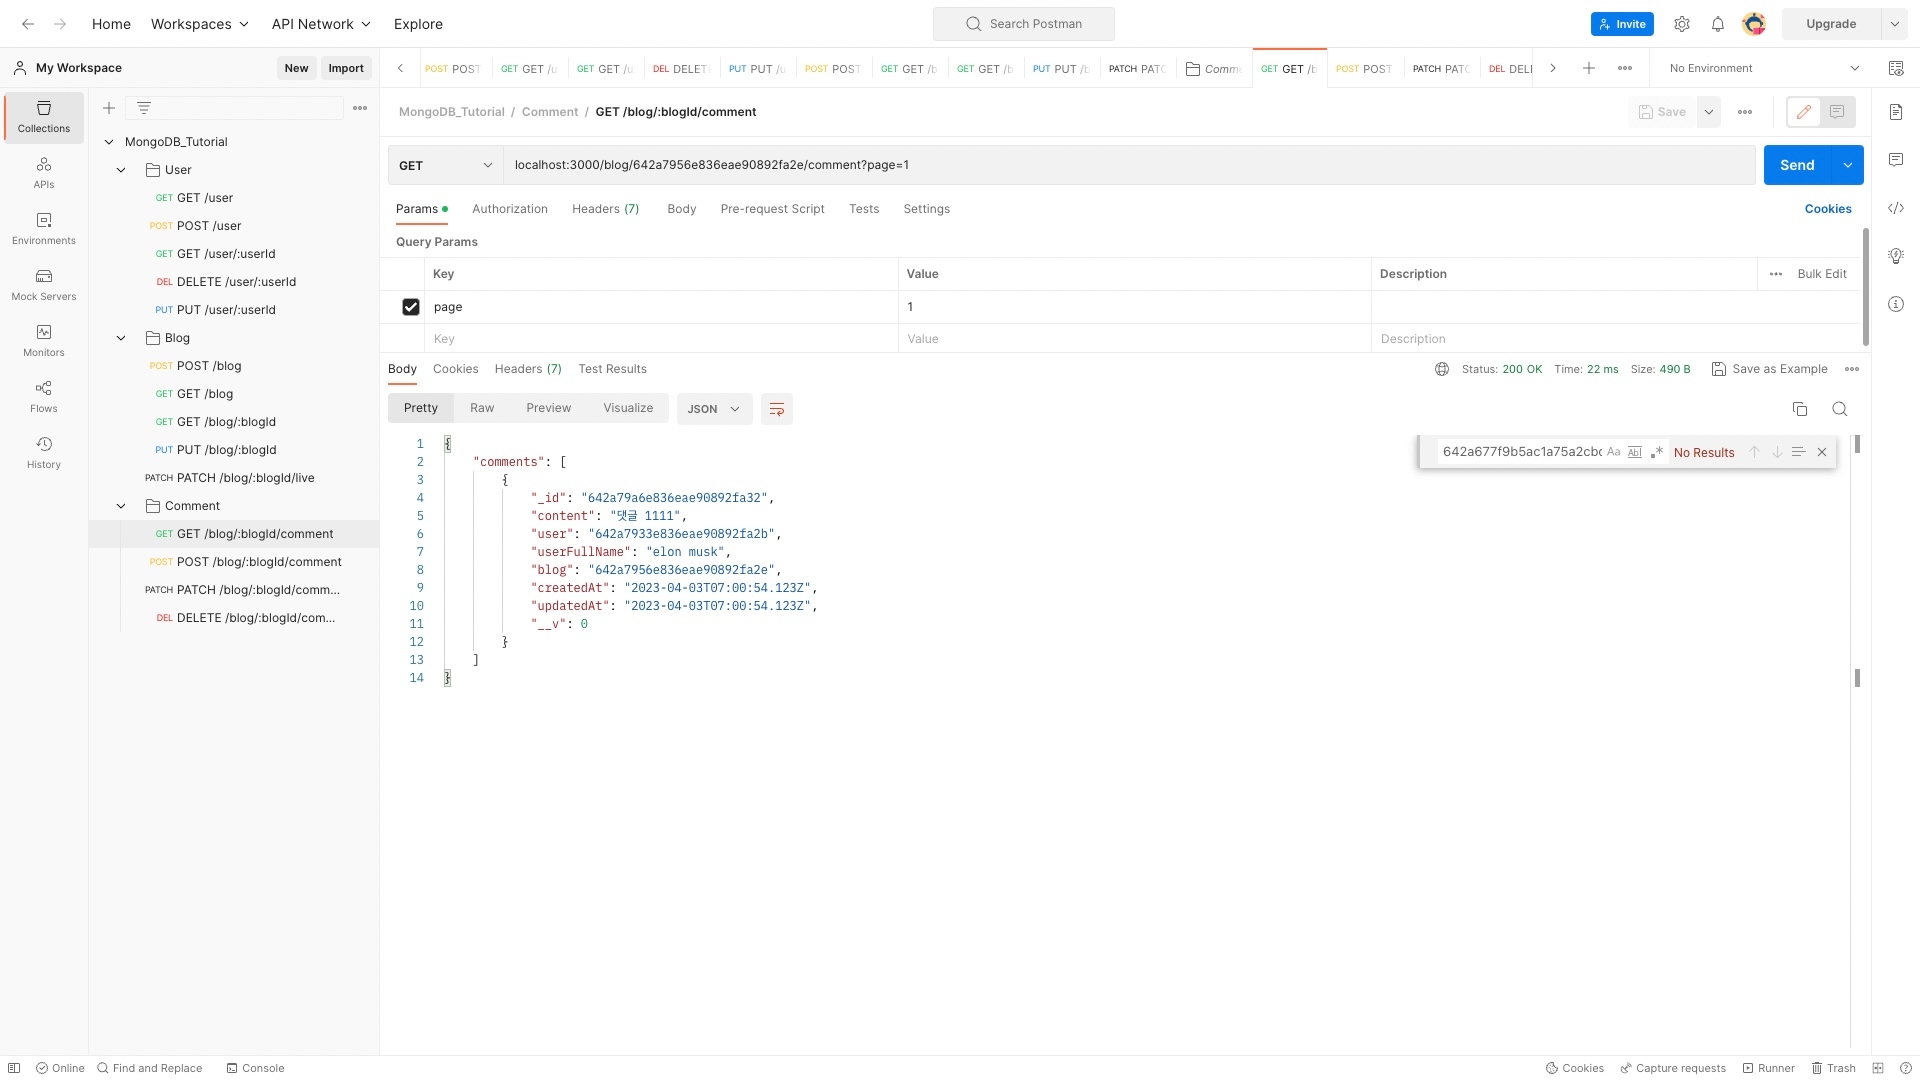Toggle the sidebar from status bar
Viewport: 1920px width, 1080px height.
[14, 1068]
